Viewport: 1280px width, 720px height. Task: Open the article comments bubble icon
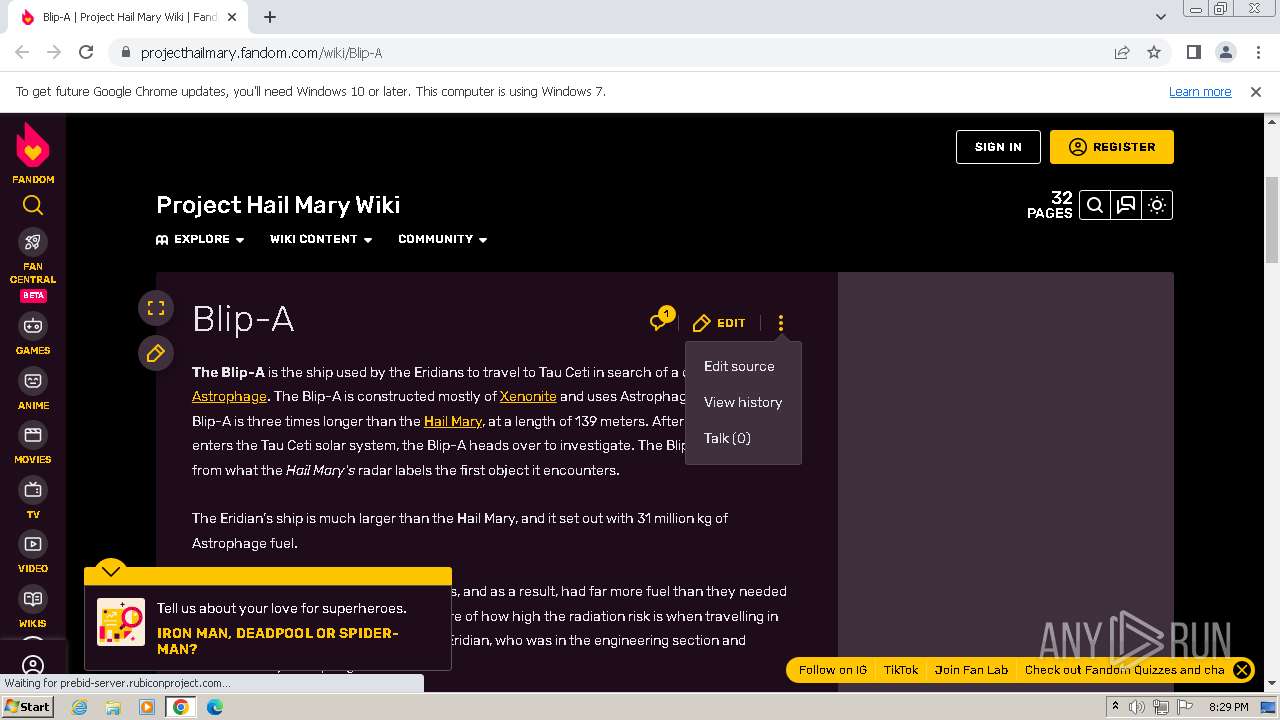(x=660, y=321)
